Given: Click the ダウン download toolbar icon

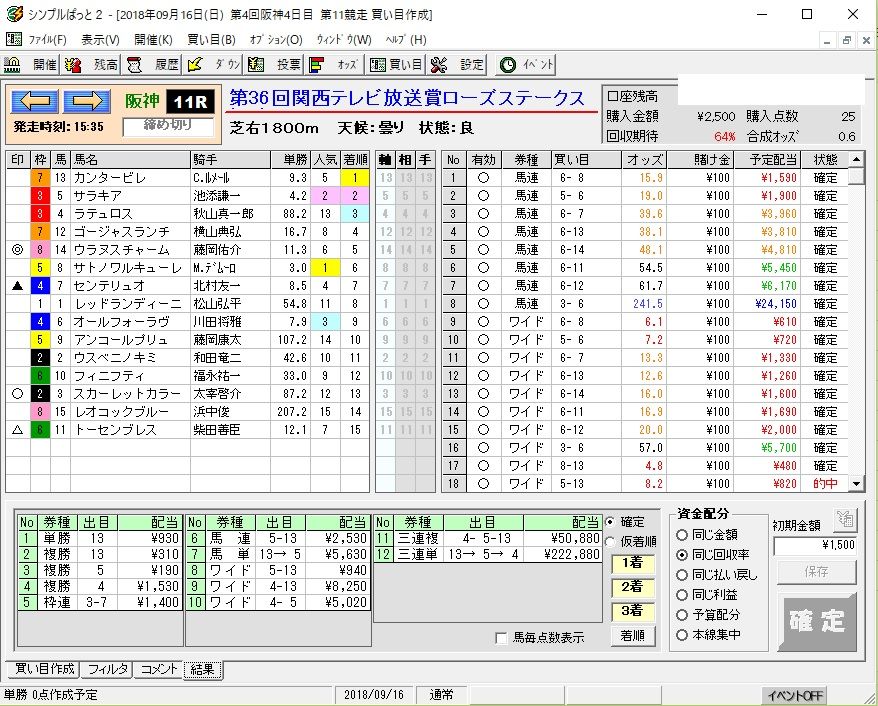Looking at the screenshot, I should coord(213,65).
